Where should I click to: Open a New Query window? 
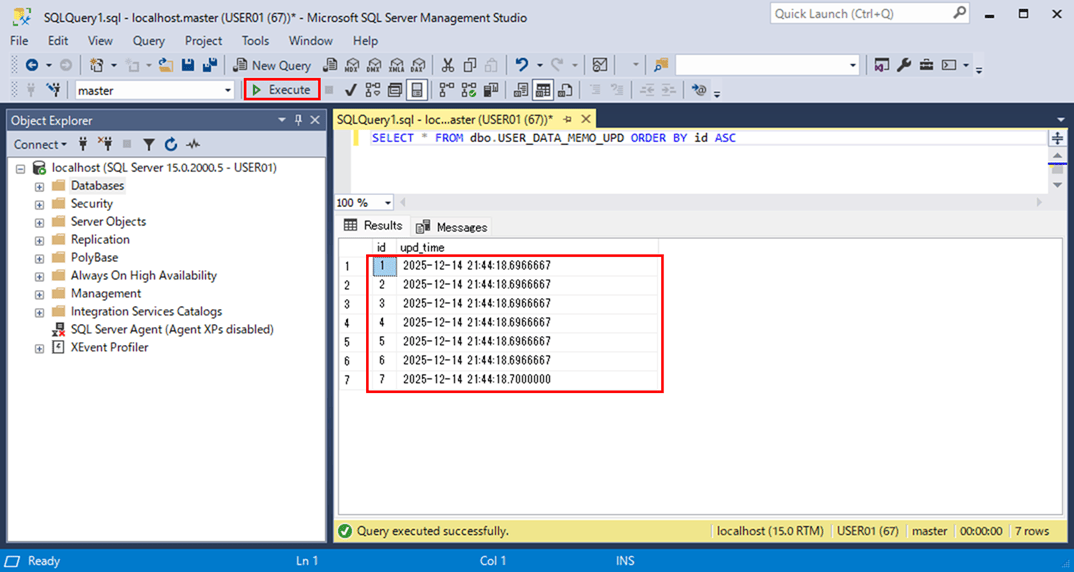[271, 65]
